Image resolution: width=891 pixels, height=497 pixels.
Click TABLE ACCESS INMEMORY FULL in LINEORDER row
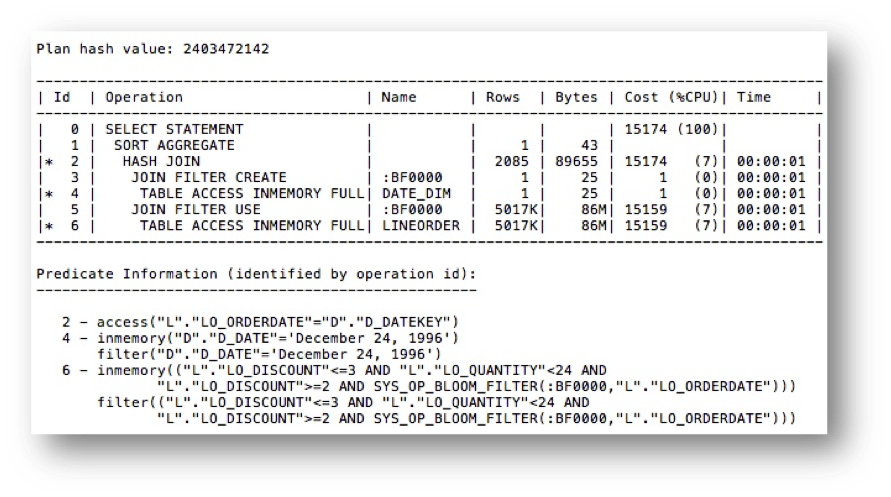252,225
